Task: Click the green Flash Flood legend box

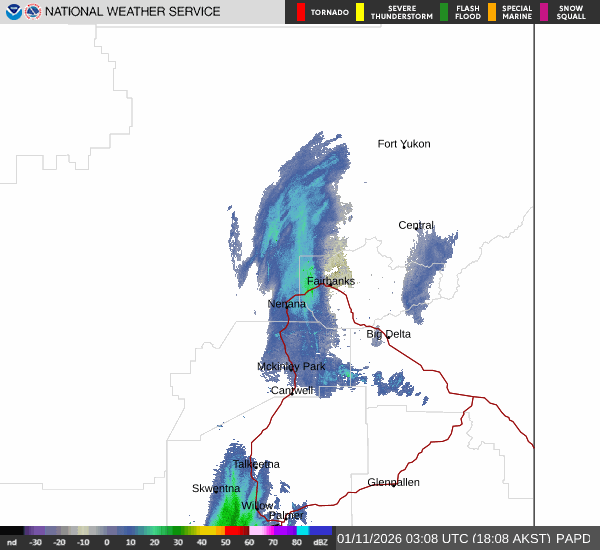Action: (444, 12)
